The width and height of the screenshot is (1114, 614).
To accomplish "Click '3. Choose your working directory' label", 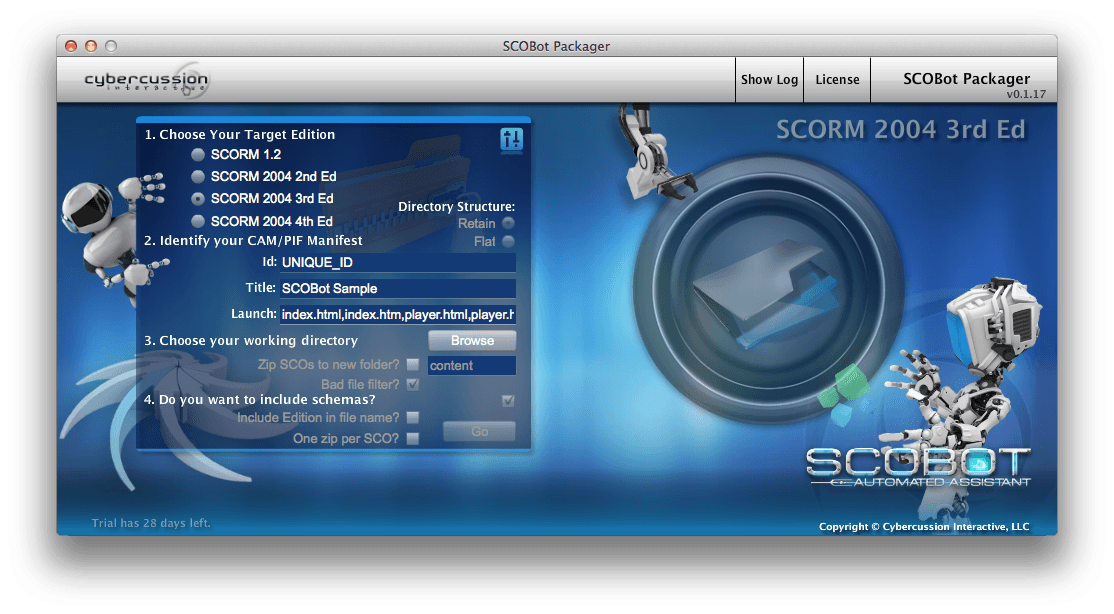I will [x=251, y=340].
